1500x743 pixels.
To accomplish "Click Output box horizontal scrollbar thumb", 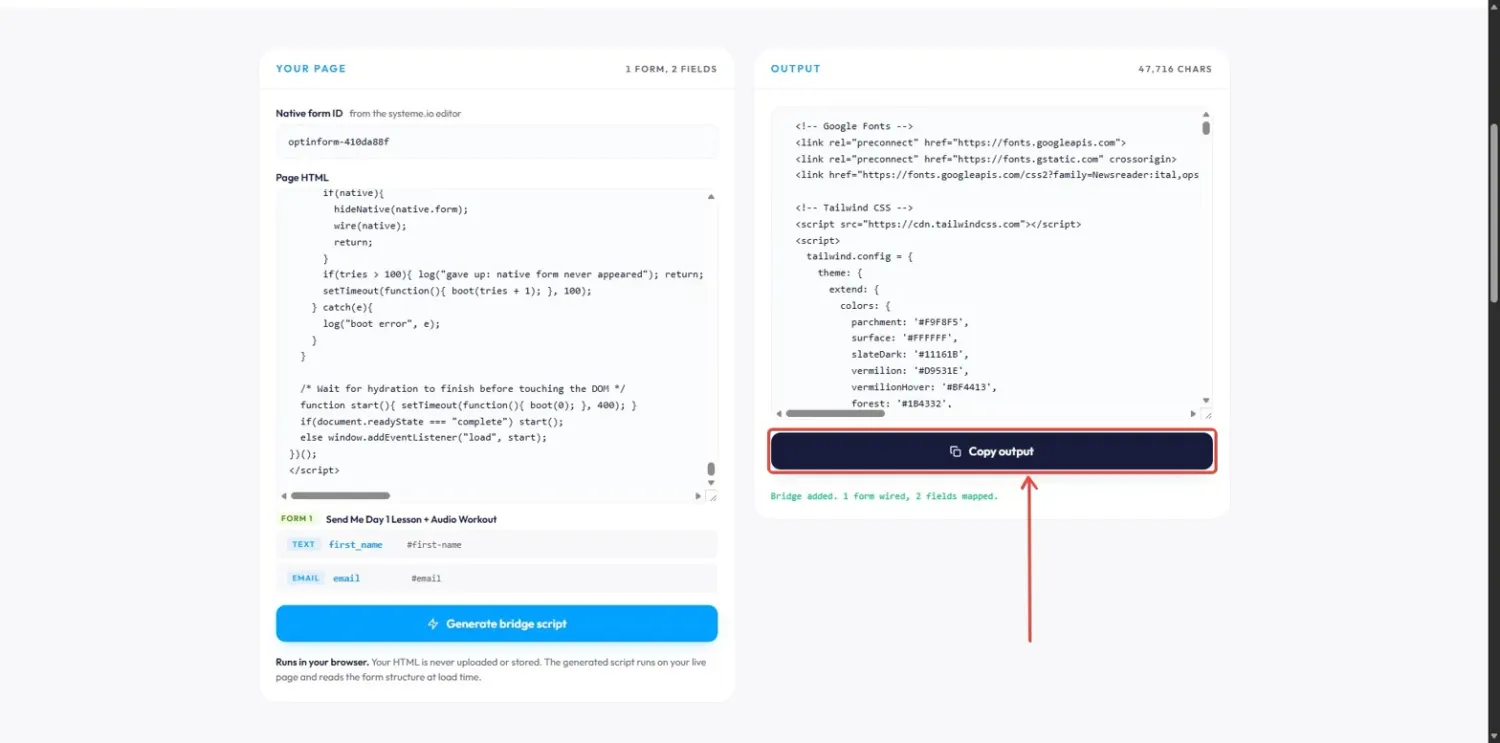I will click(x=835, y=413).
